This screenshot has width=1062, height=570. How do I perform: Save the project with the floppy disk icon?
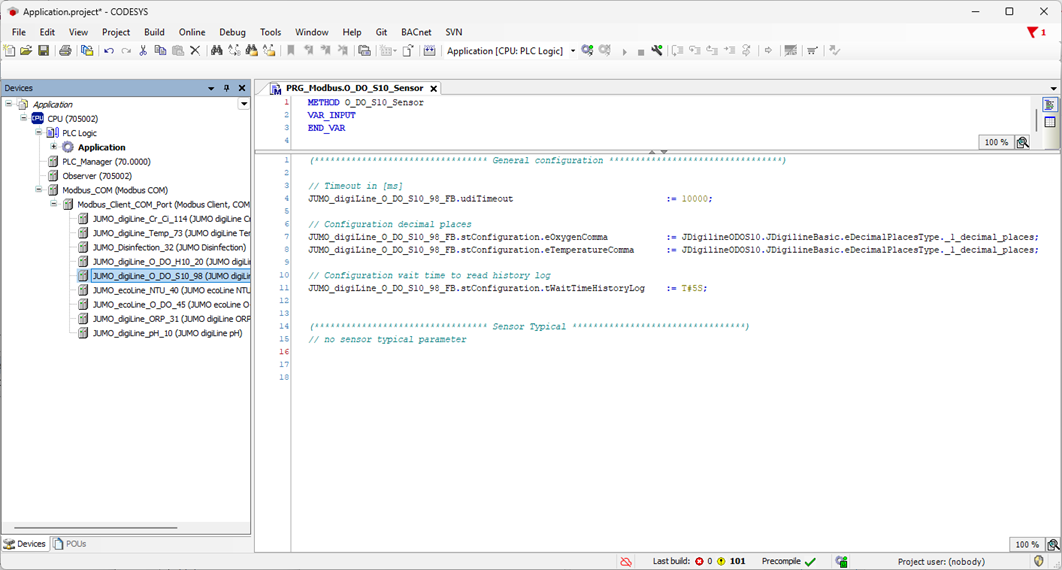(43, 51)
